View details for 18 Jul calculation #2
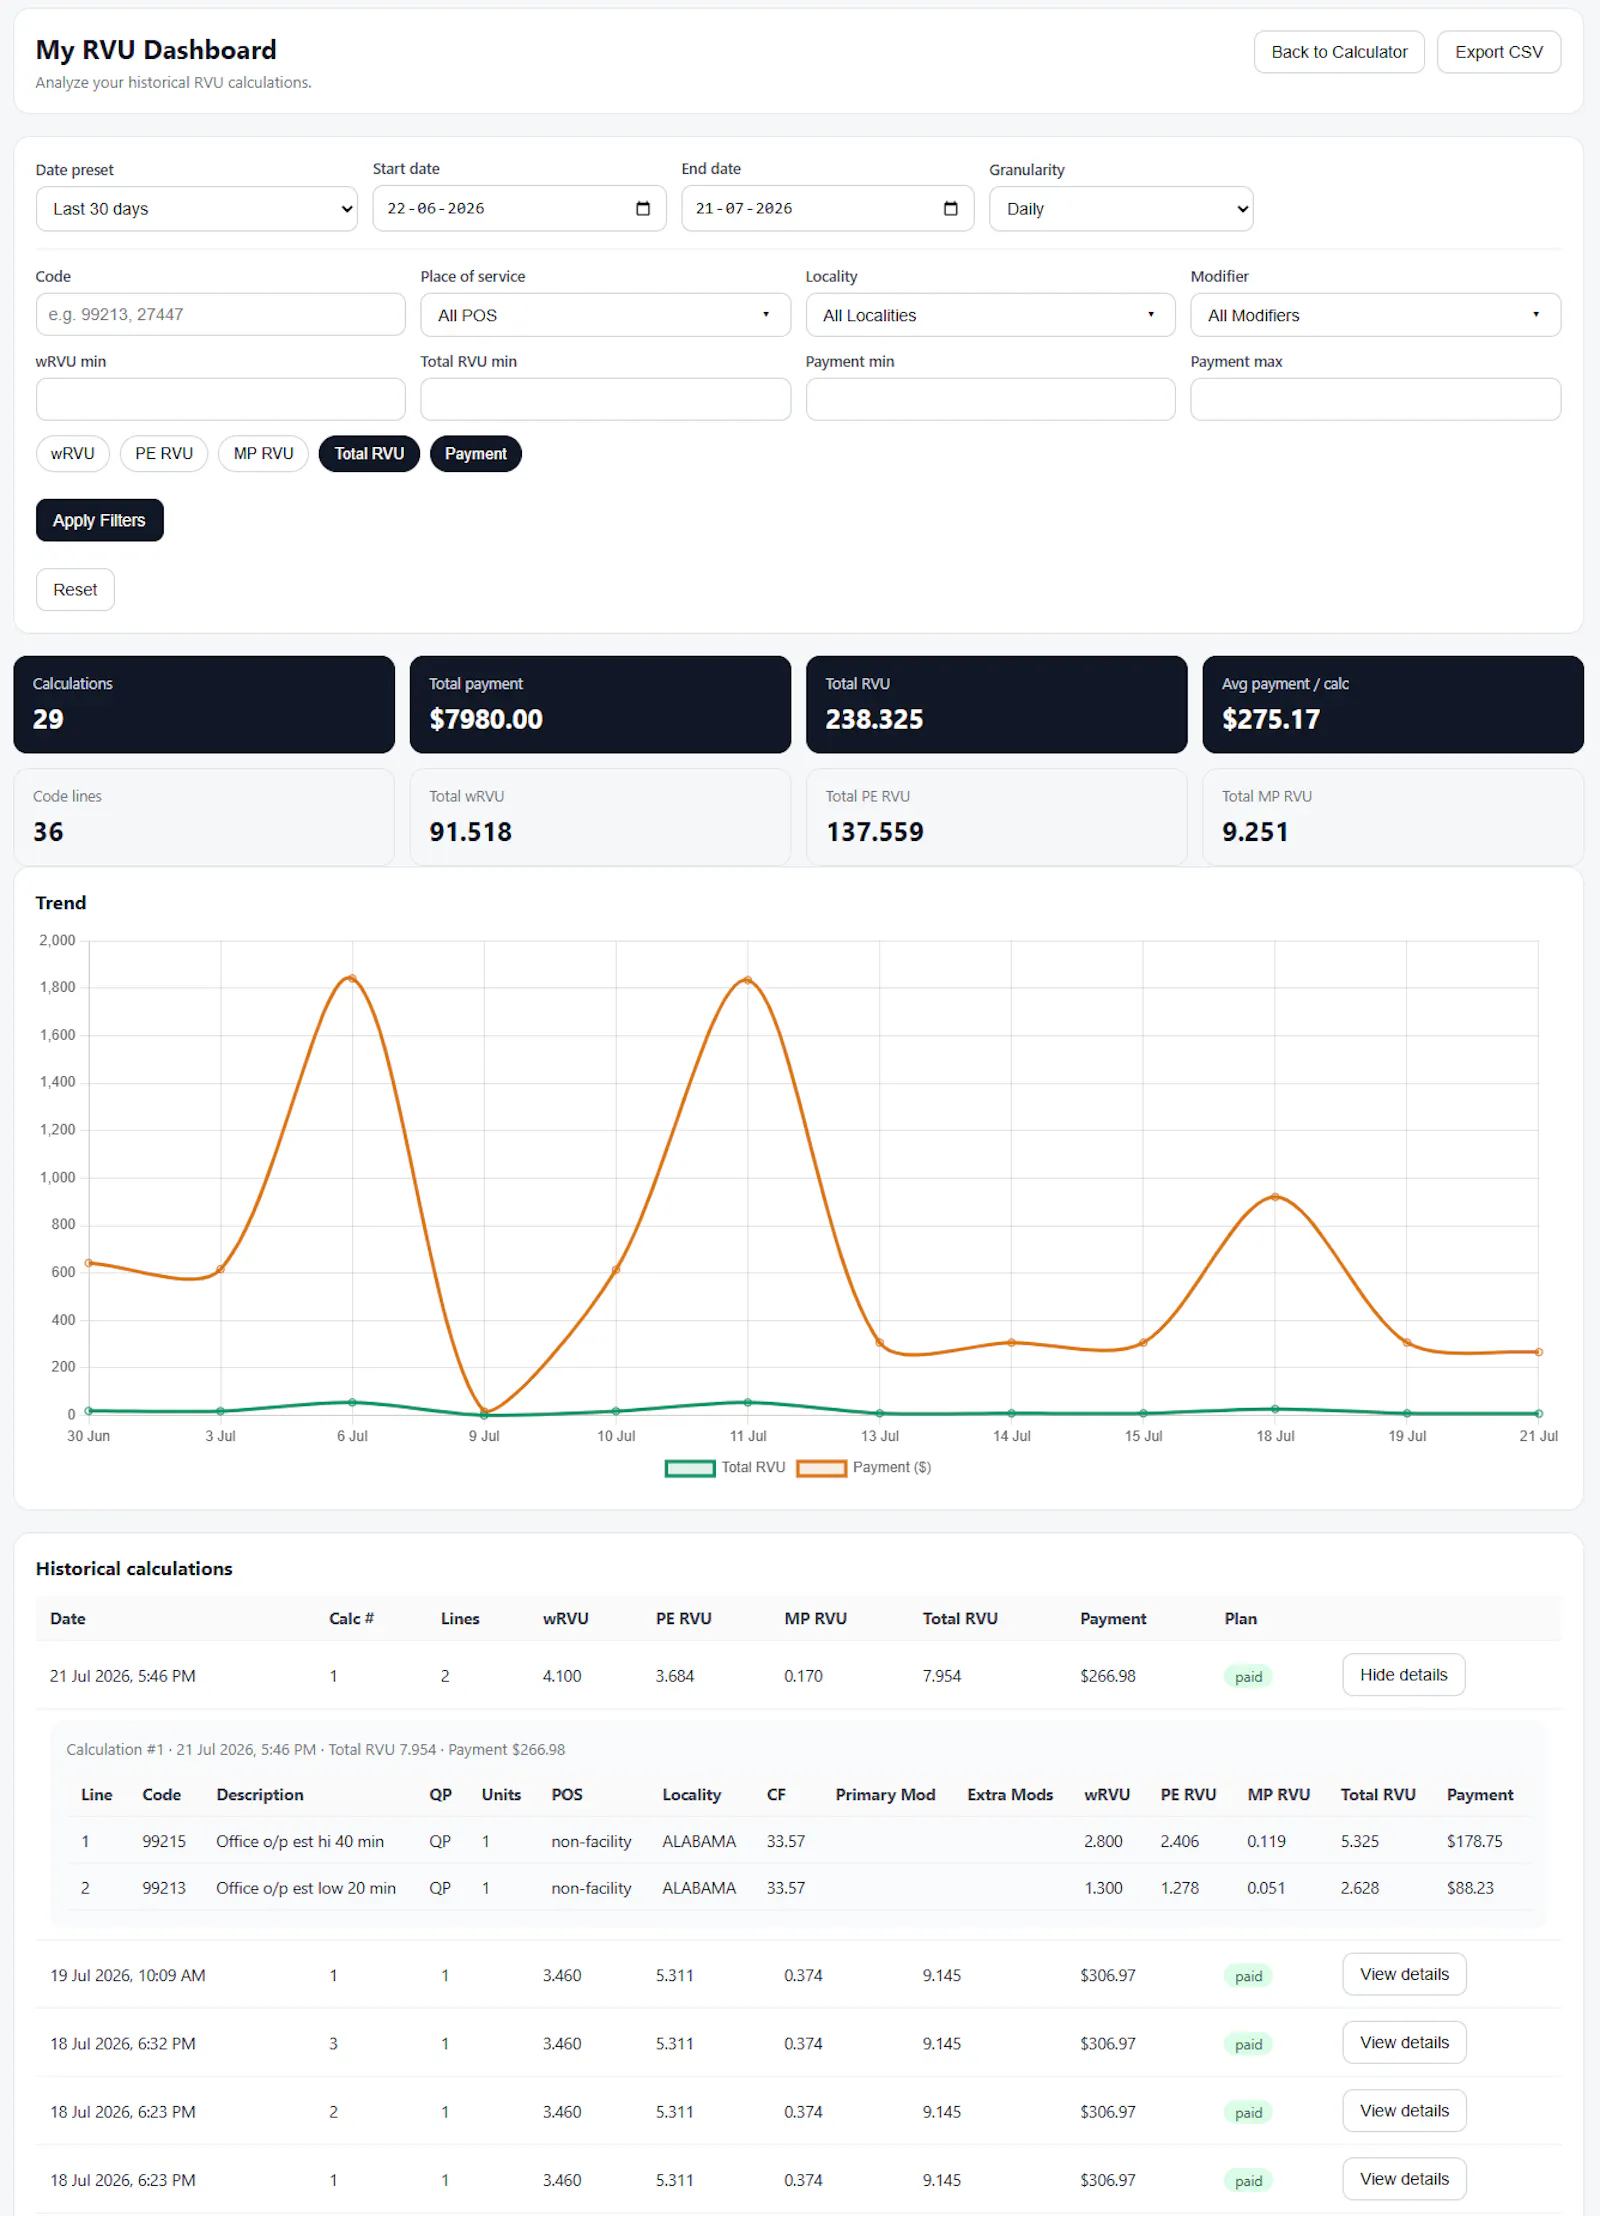The image size is (1600, 2216). [1404, 2110]
